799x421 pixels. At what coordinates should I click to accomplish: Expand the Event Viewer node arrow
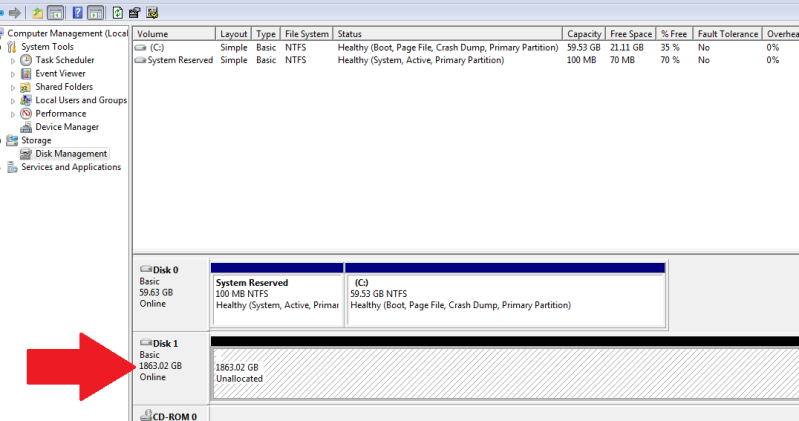[x=13, y=74]
